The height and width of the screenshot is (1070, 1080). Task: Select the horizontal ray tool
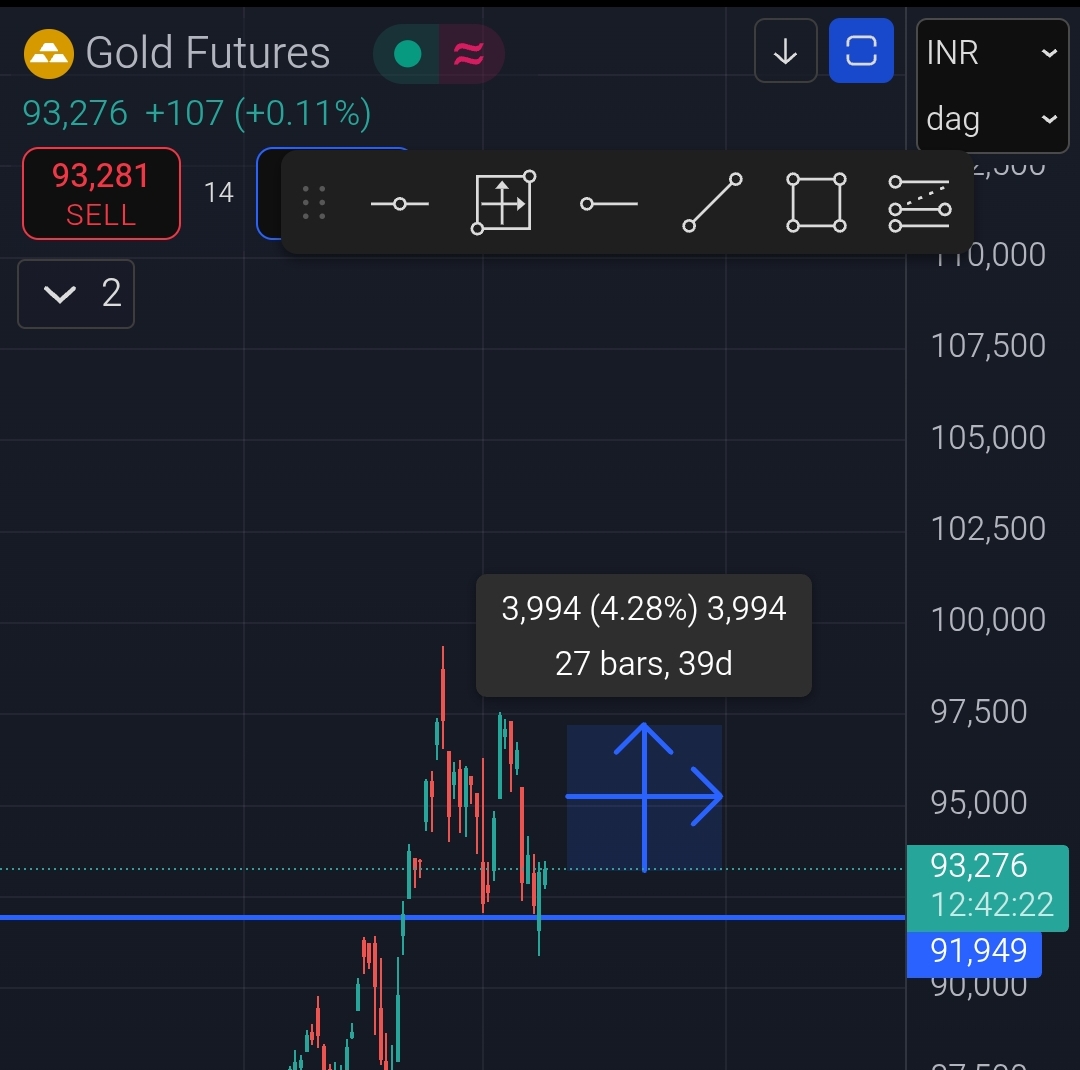pyautogui.click(x=609, y=204)
